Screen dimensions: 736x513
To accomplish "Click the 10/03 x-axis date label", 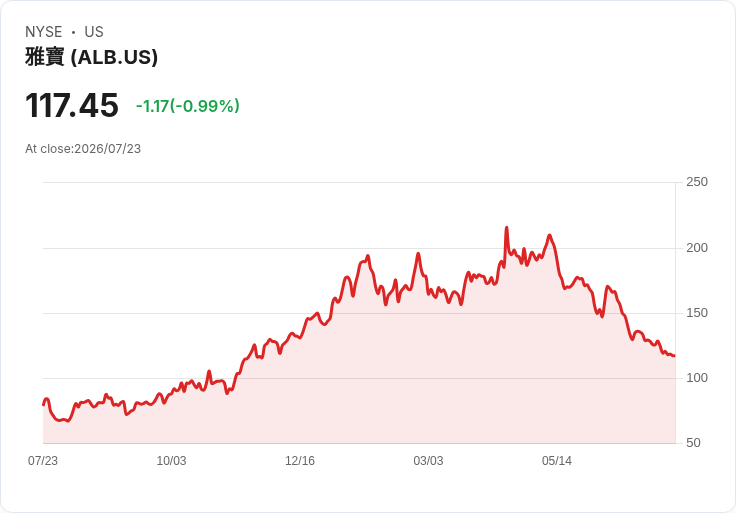I will pyautogui.click(x=171, y=461).
